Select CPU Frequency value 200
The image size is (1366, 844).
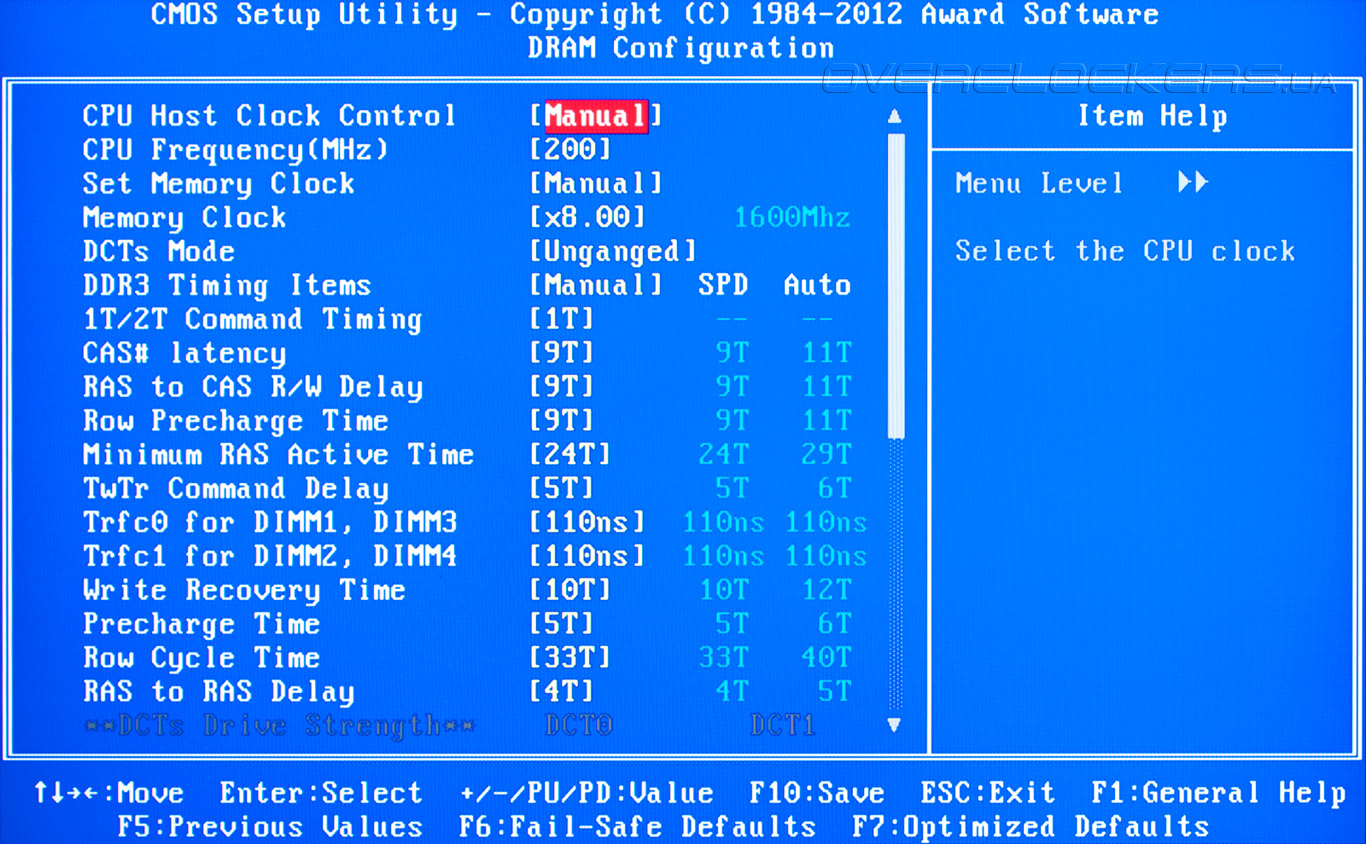570,150
